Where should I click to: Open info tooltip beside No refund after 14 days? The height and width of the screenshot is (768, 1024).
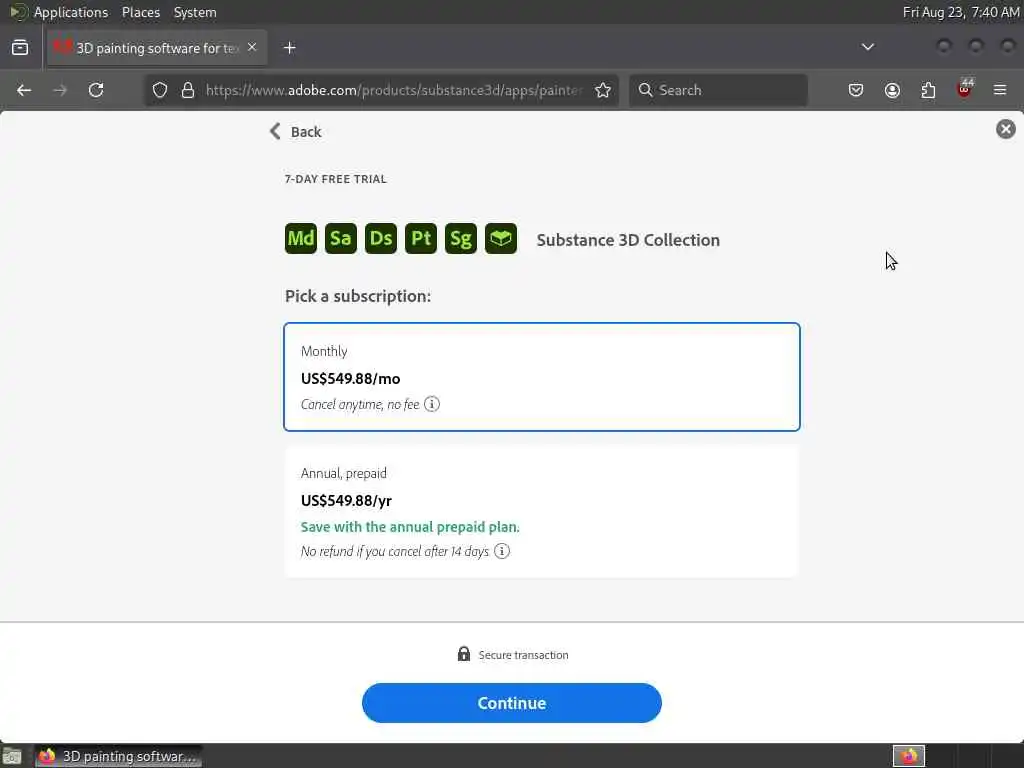[502, 551]
